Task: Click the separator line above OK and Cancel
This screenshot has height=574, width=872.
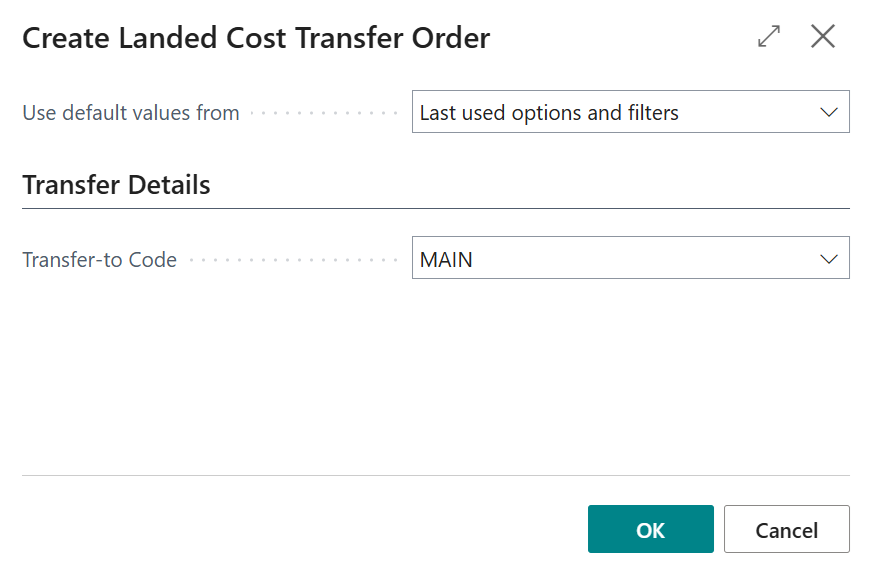Action: tap(435, 475)
